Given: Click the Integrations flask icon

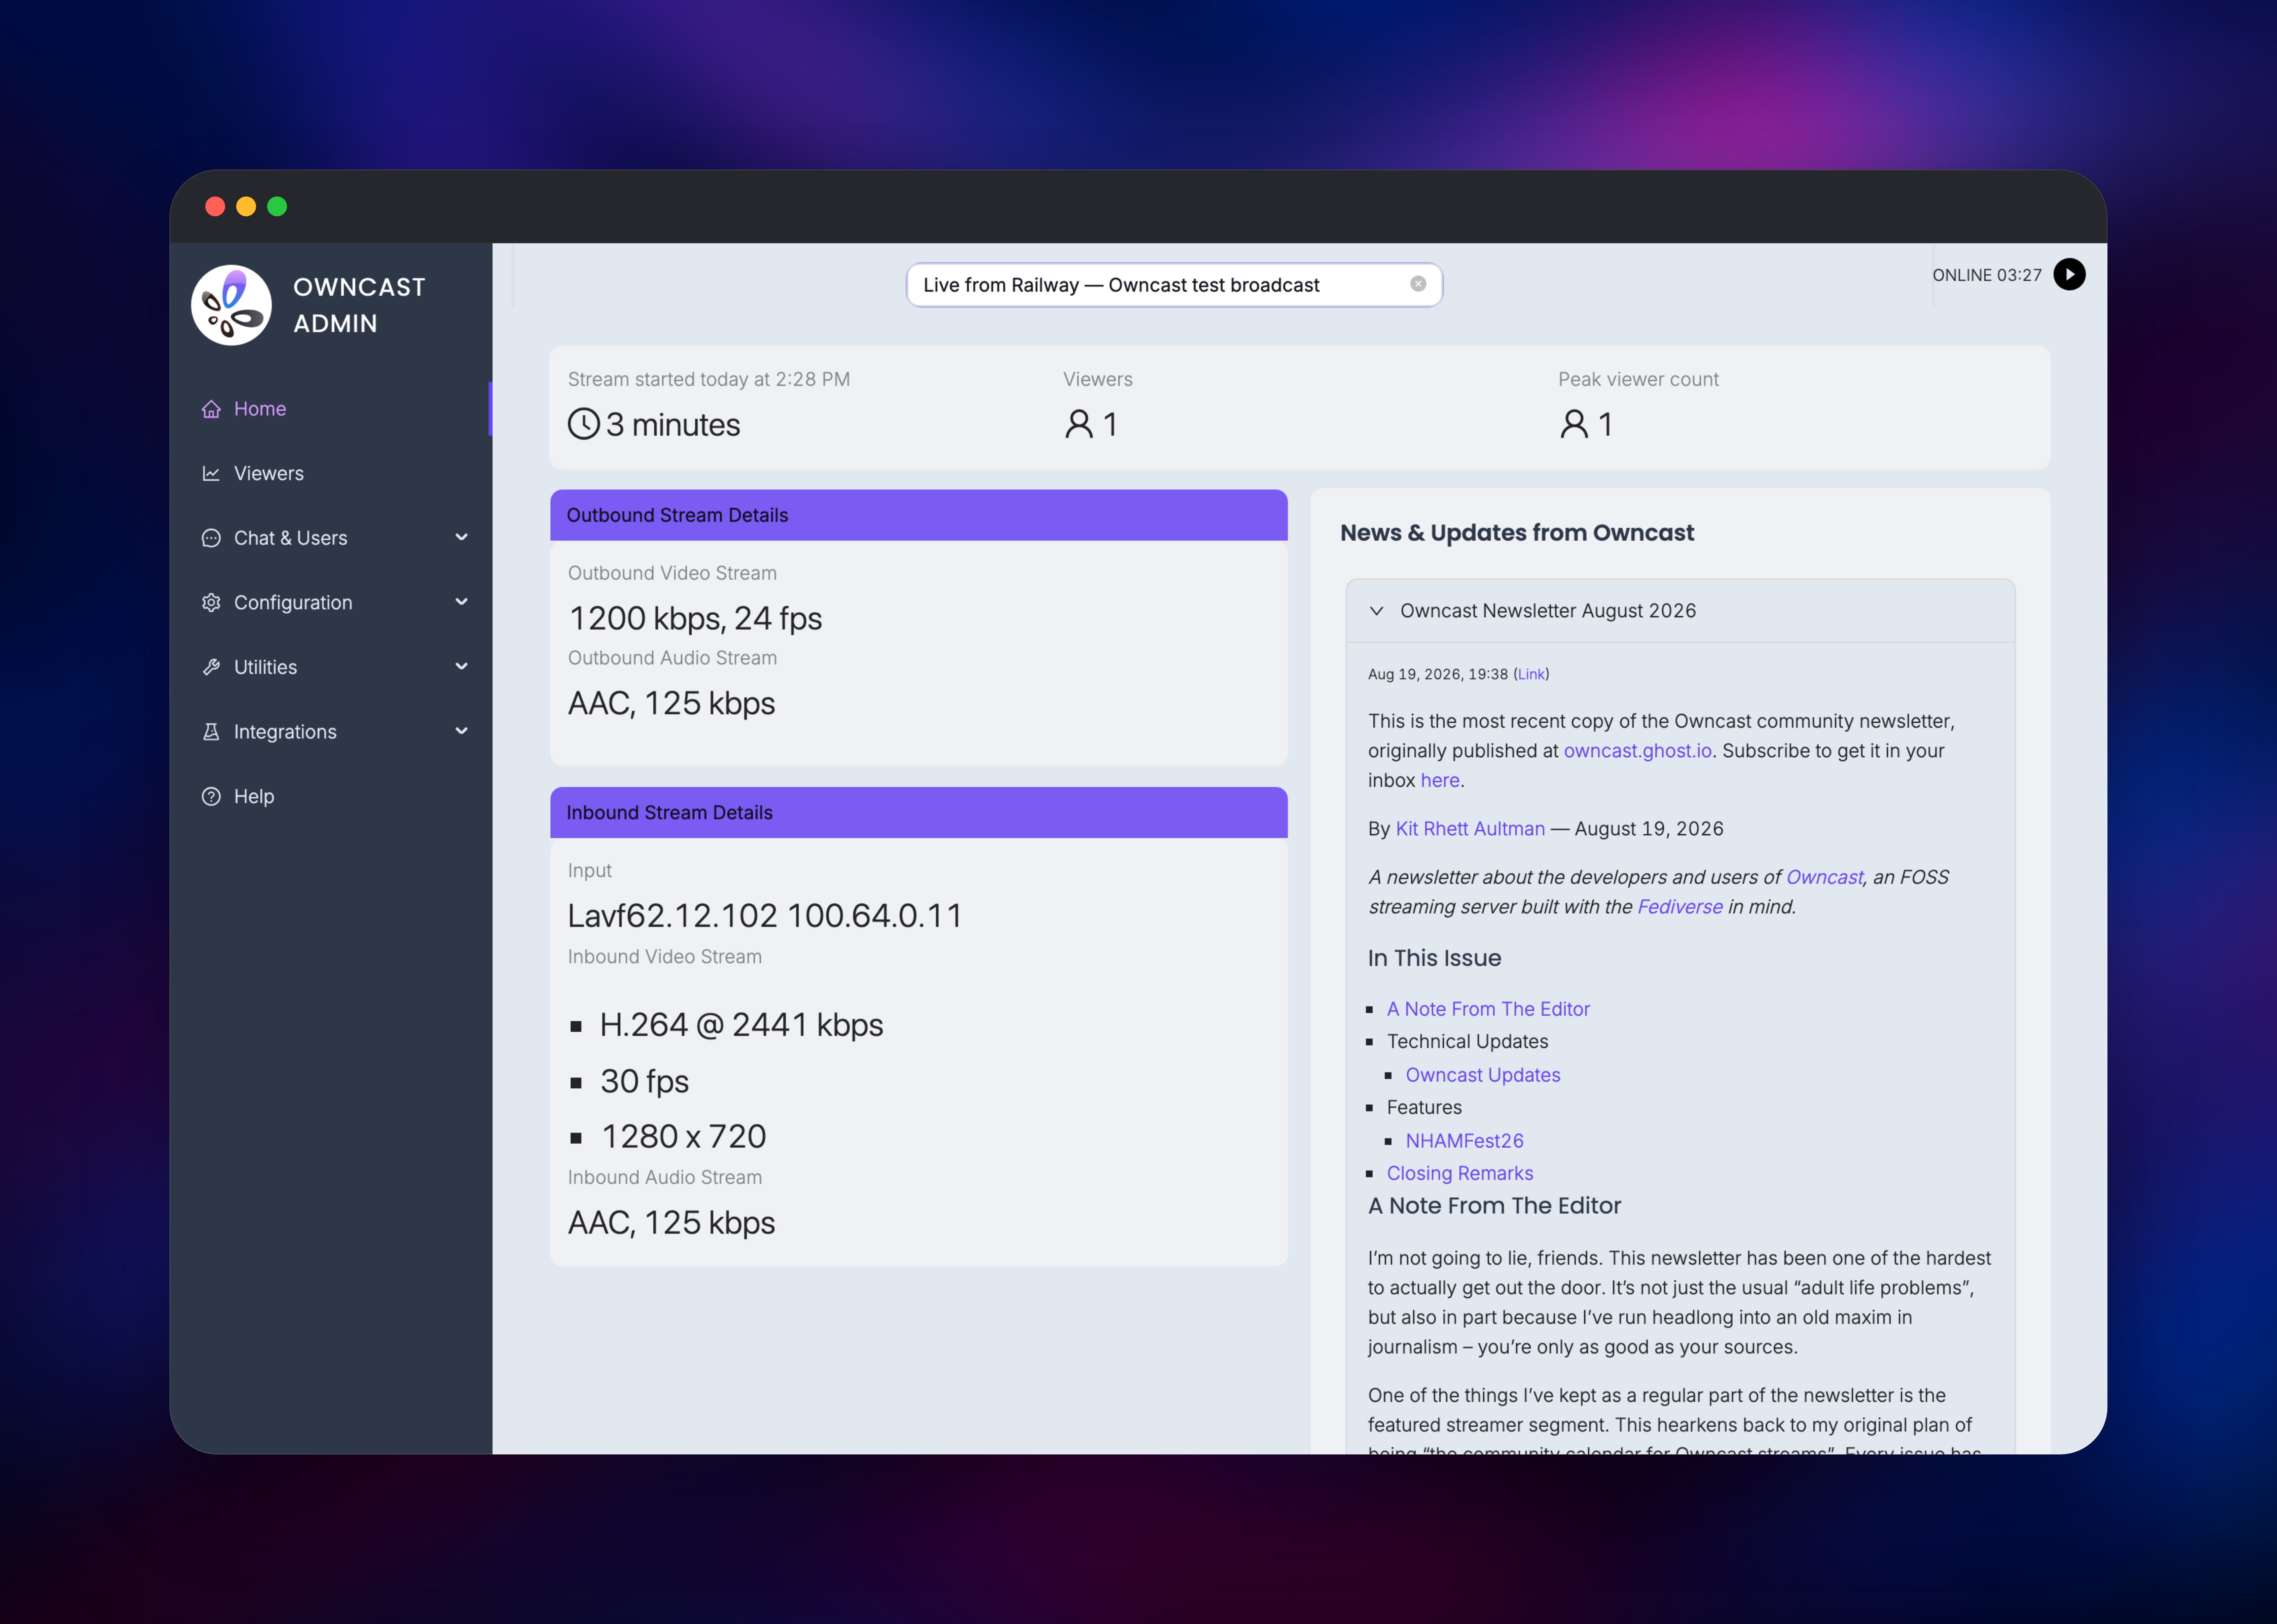Looking at the screenshot, I should [x=211, y=732].
